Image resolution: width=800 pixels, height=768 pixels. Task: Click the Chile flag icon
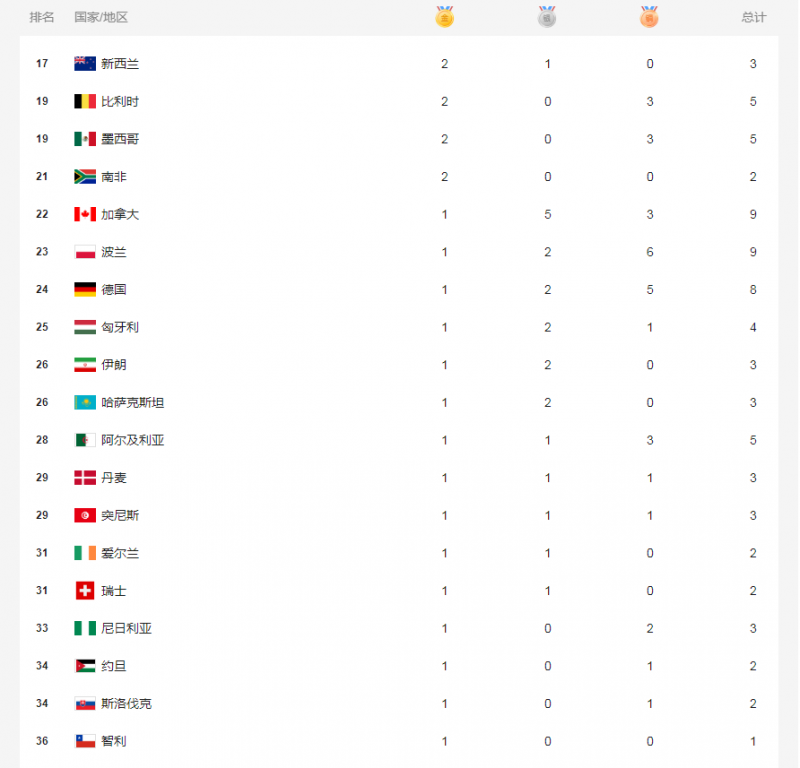point(85,741)
